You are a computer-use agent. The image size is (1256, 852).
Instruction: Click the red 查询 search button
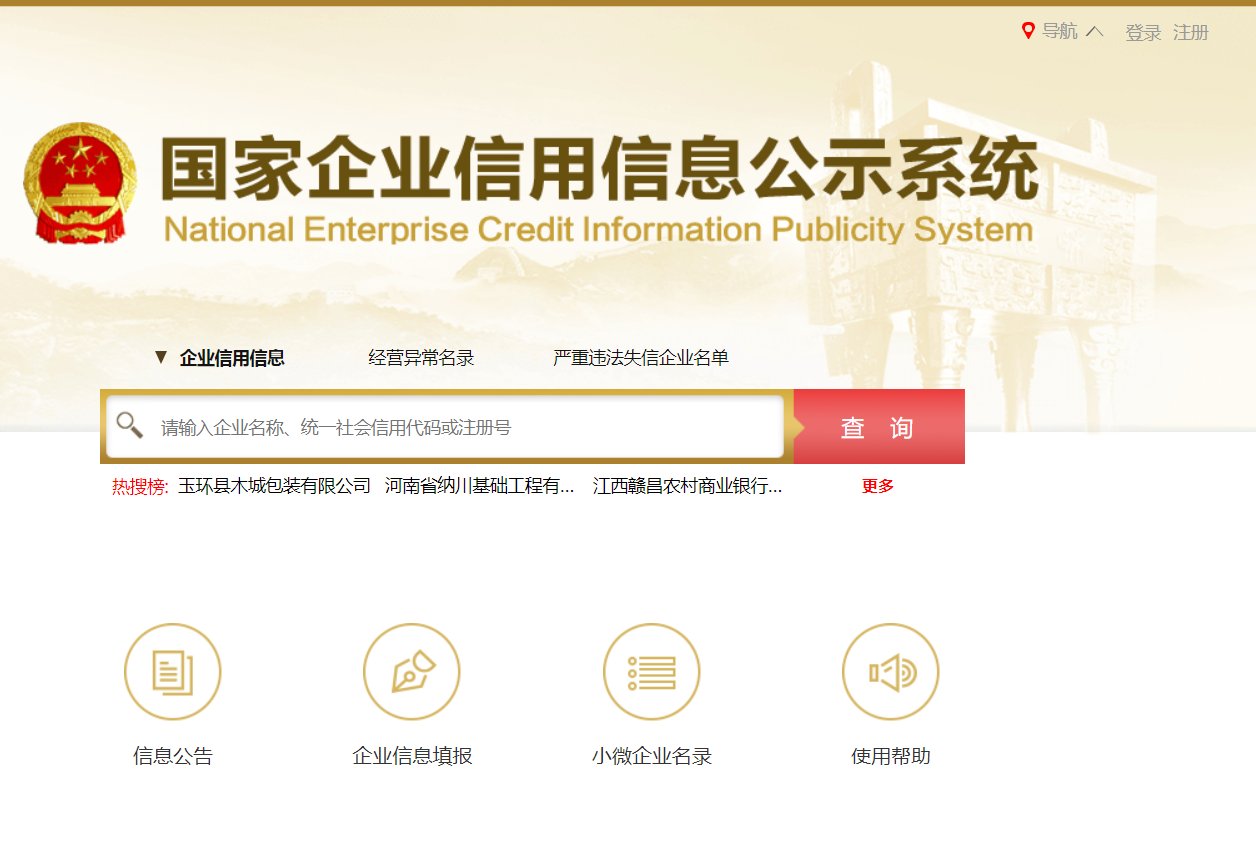[879, 427]
